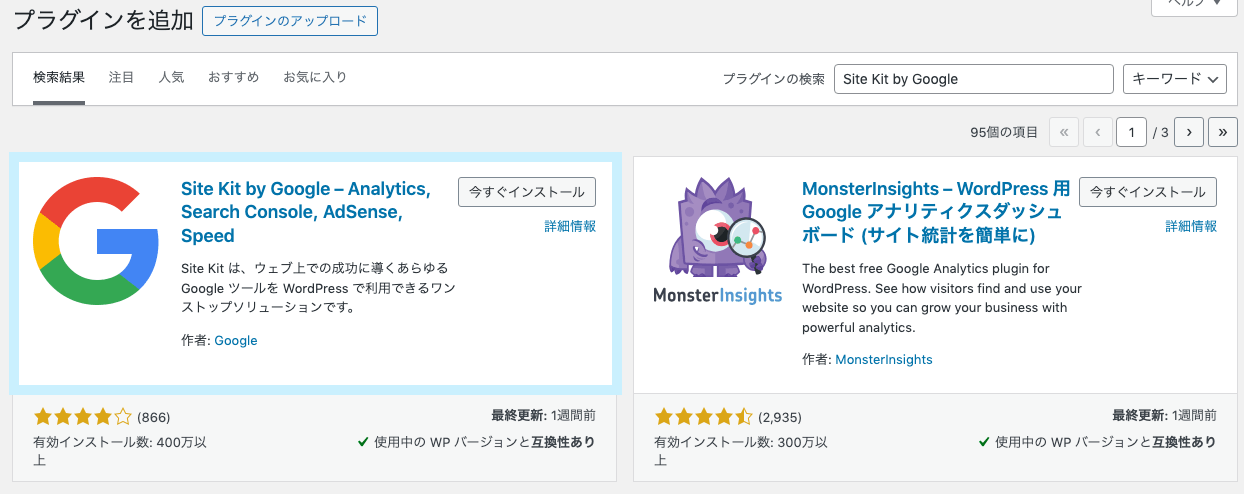
Task: Click the MonsterInsights monster mascot icon
Action: click(x=717, y=240)
